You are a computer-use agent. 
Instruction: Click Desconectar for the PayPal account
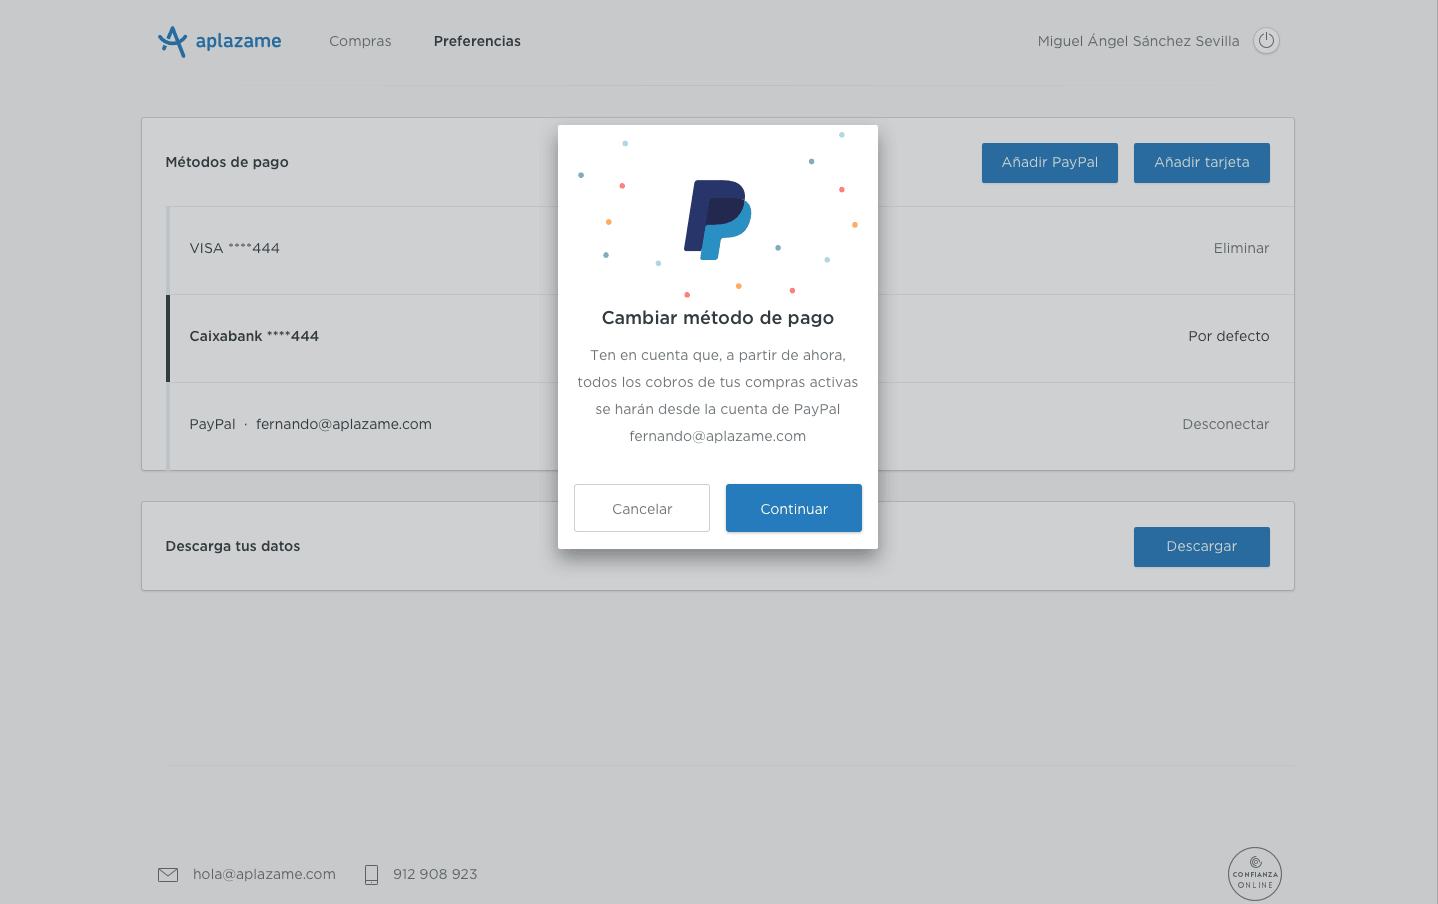(x=1226, y=424)
